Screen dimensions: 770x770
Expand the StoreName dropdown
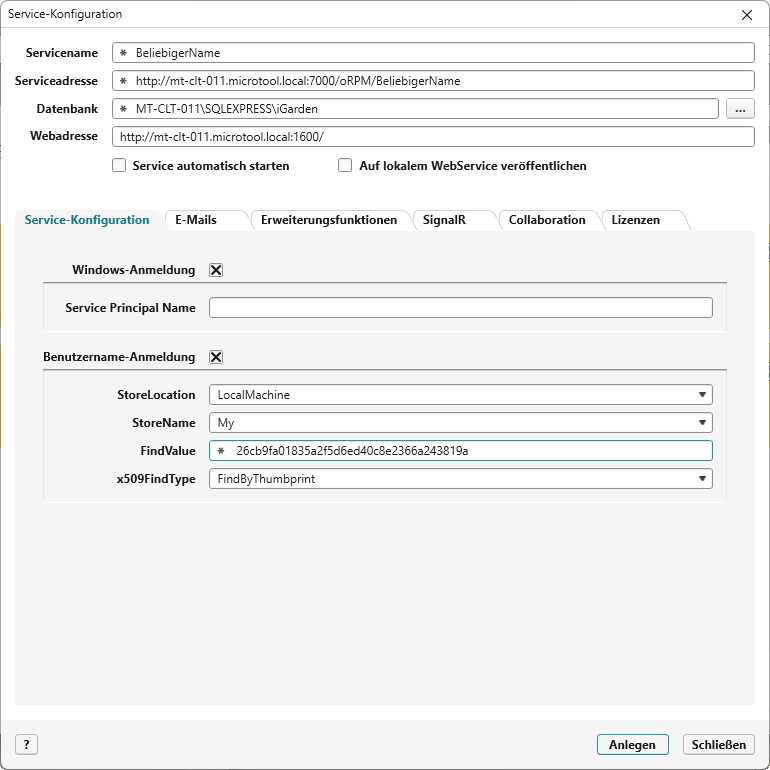(x=460, y=423)
